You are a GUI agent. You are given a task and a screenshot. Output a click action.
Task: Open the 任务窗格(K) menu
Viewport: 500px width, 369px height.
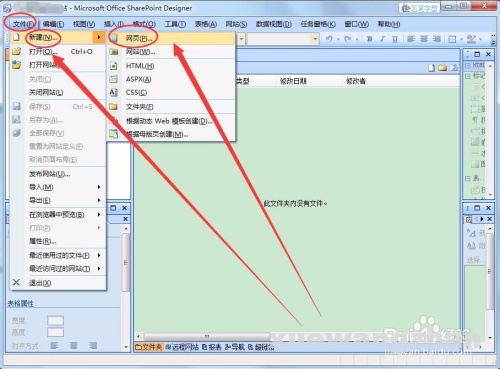318,24
